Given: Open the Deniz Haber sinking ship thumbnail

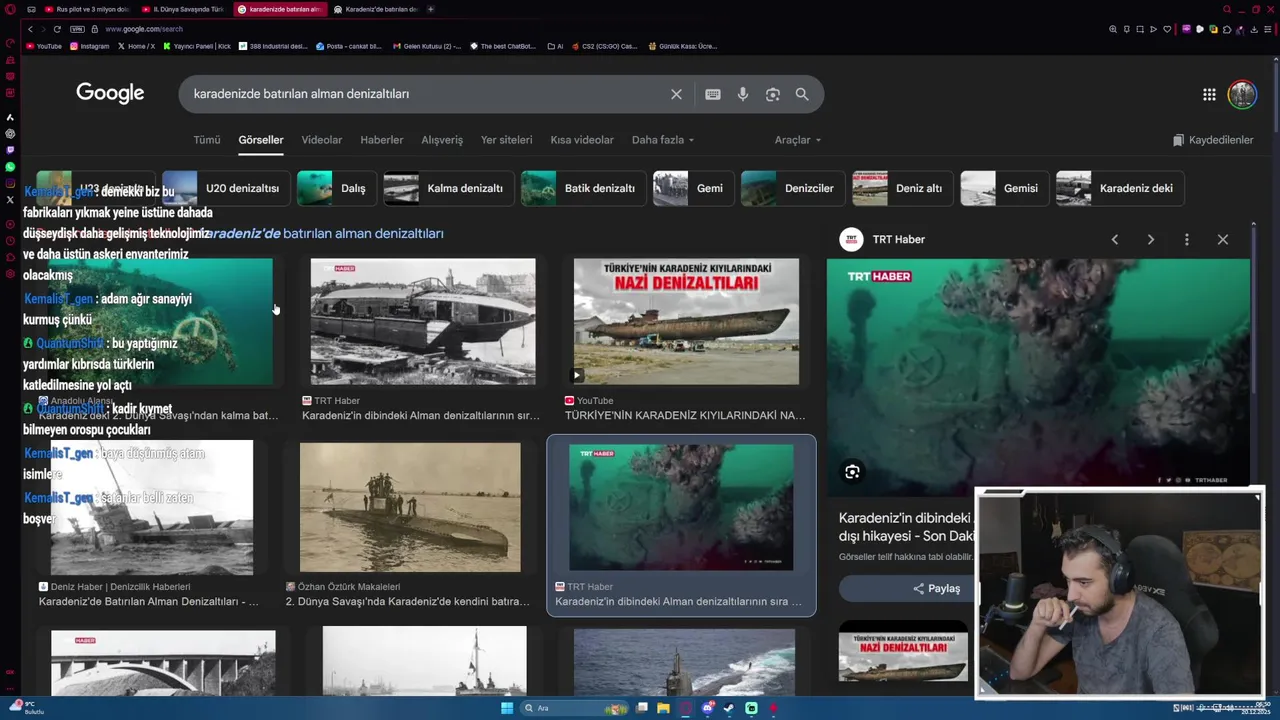Looking at the screenshot, I should tap(152, 508).
